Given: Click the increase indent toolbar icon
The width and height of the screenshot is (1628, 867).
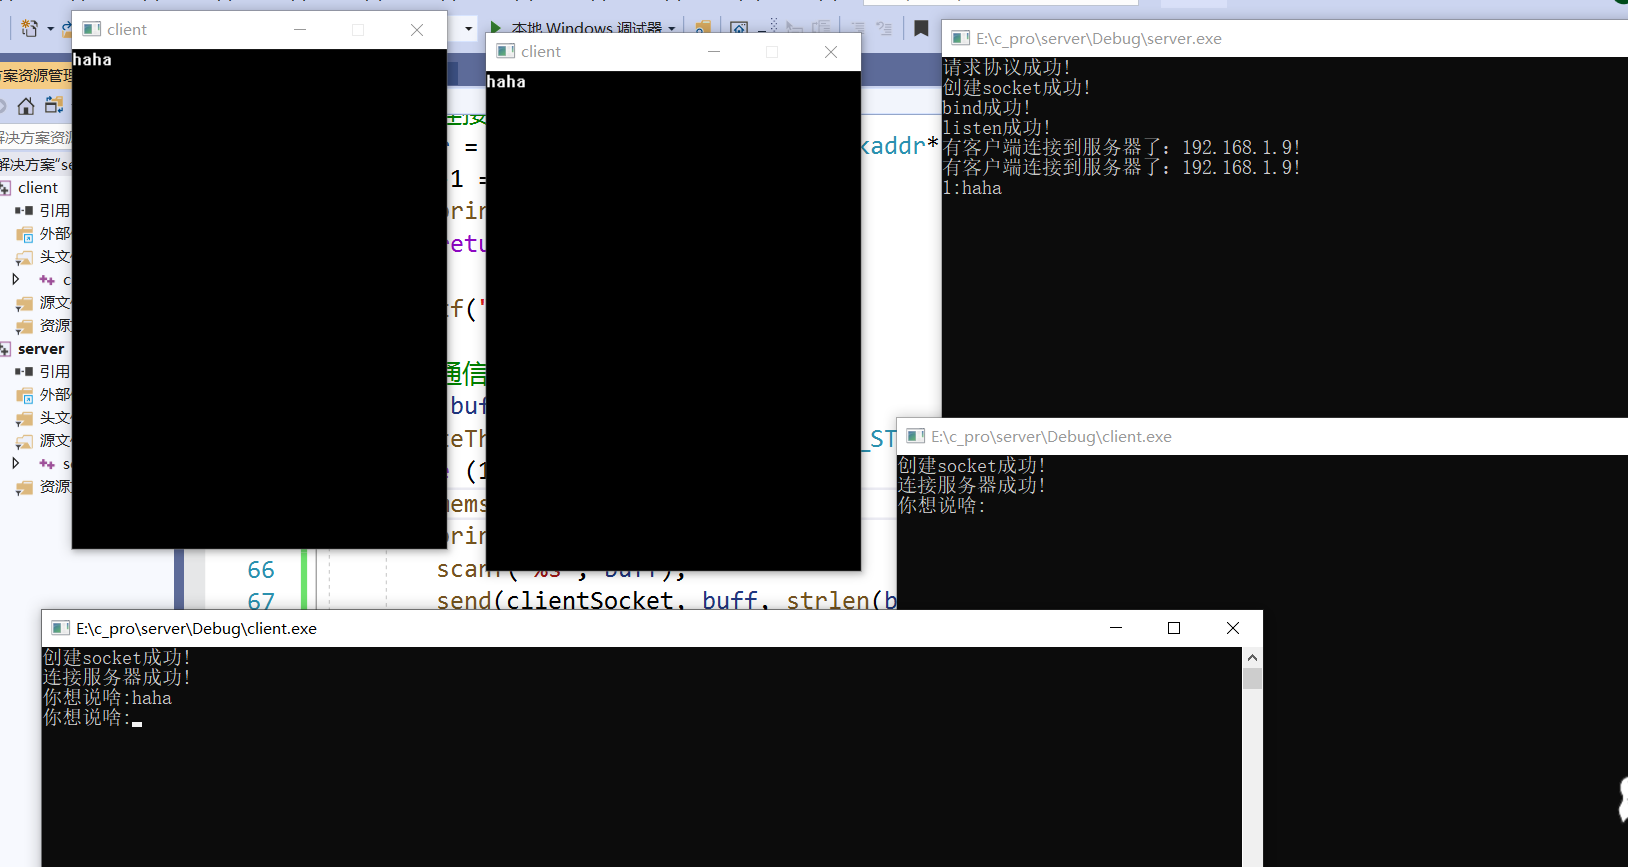Looking at the screenshot, I should click(x=884, y=29).
